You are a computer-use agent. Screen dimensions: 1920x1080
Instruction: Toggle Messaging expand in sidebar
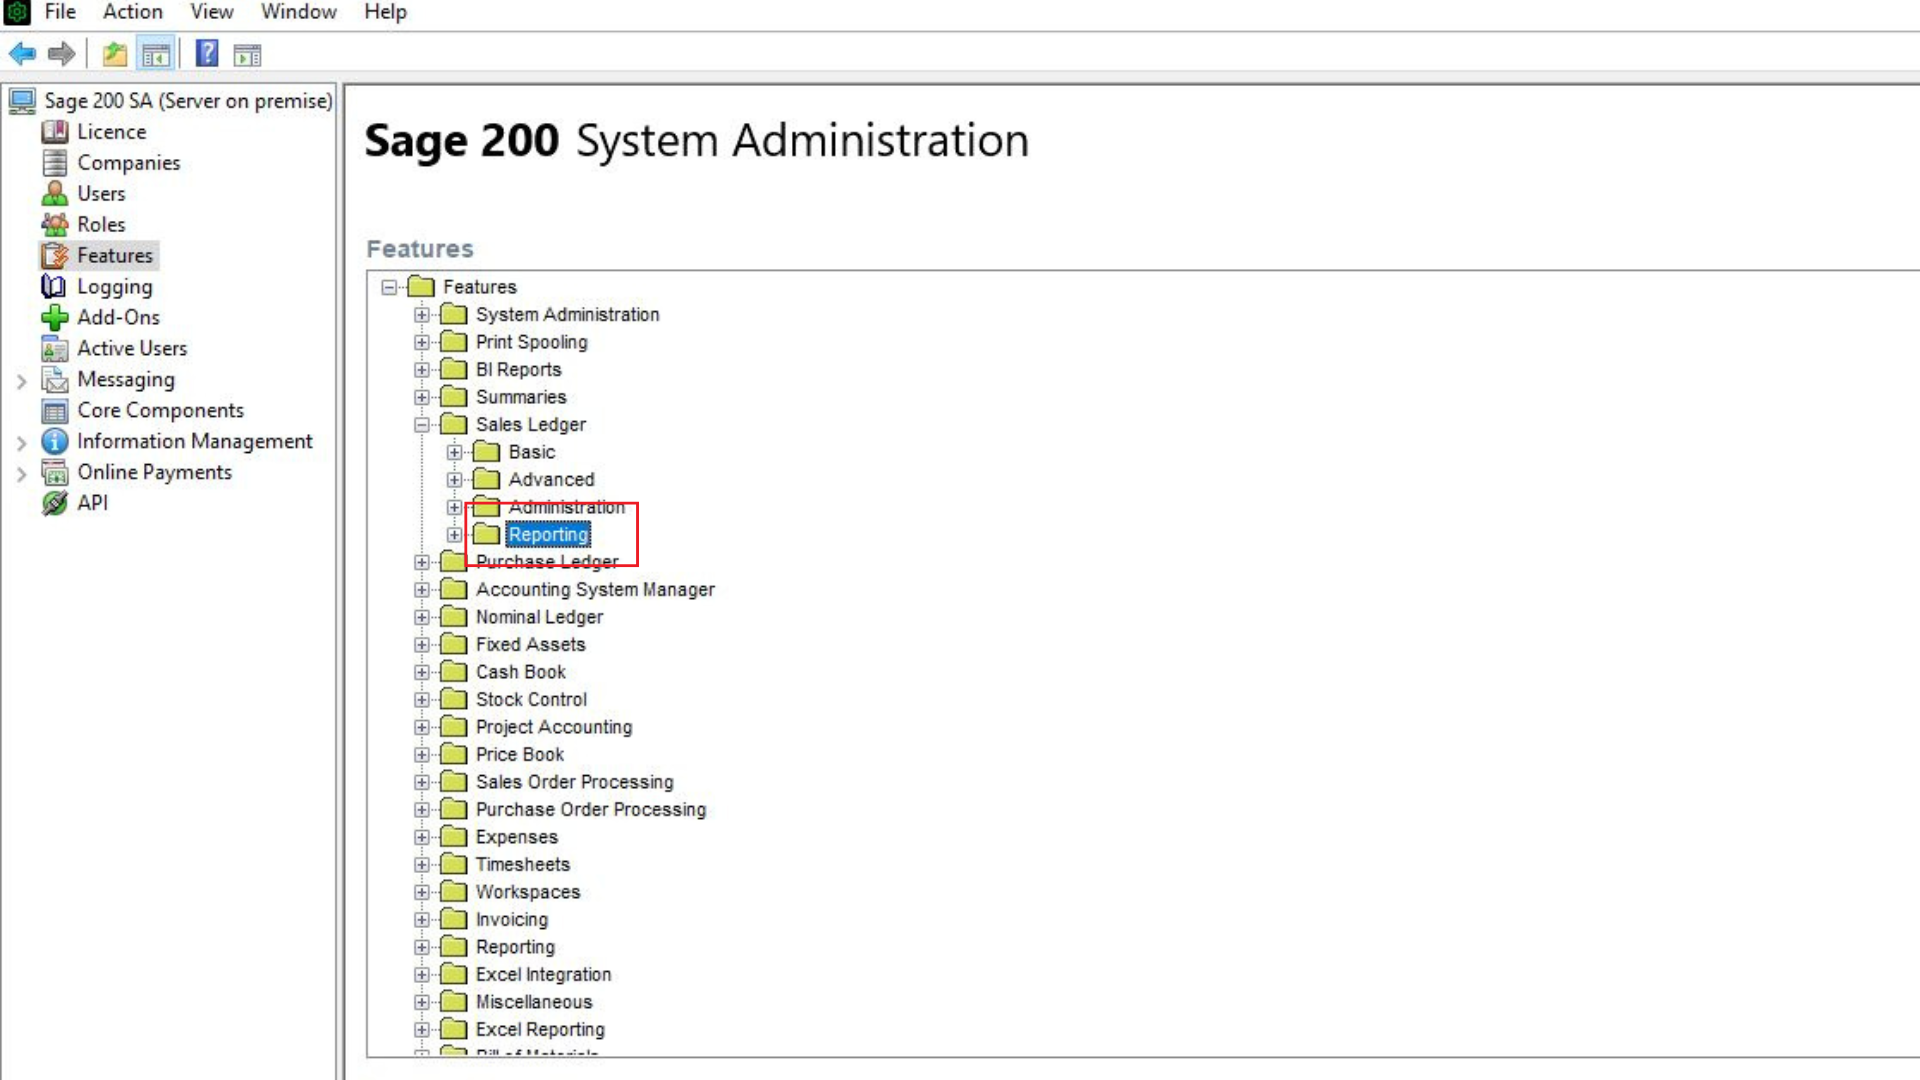pyautogui.click(x=21, y=378)
